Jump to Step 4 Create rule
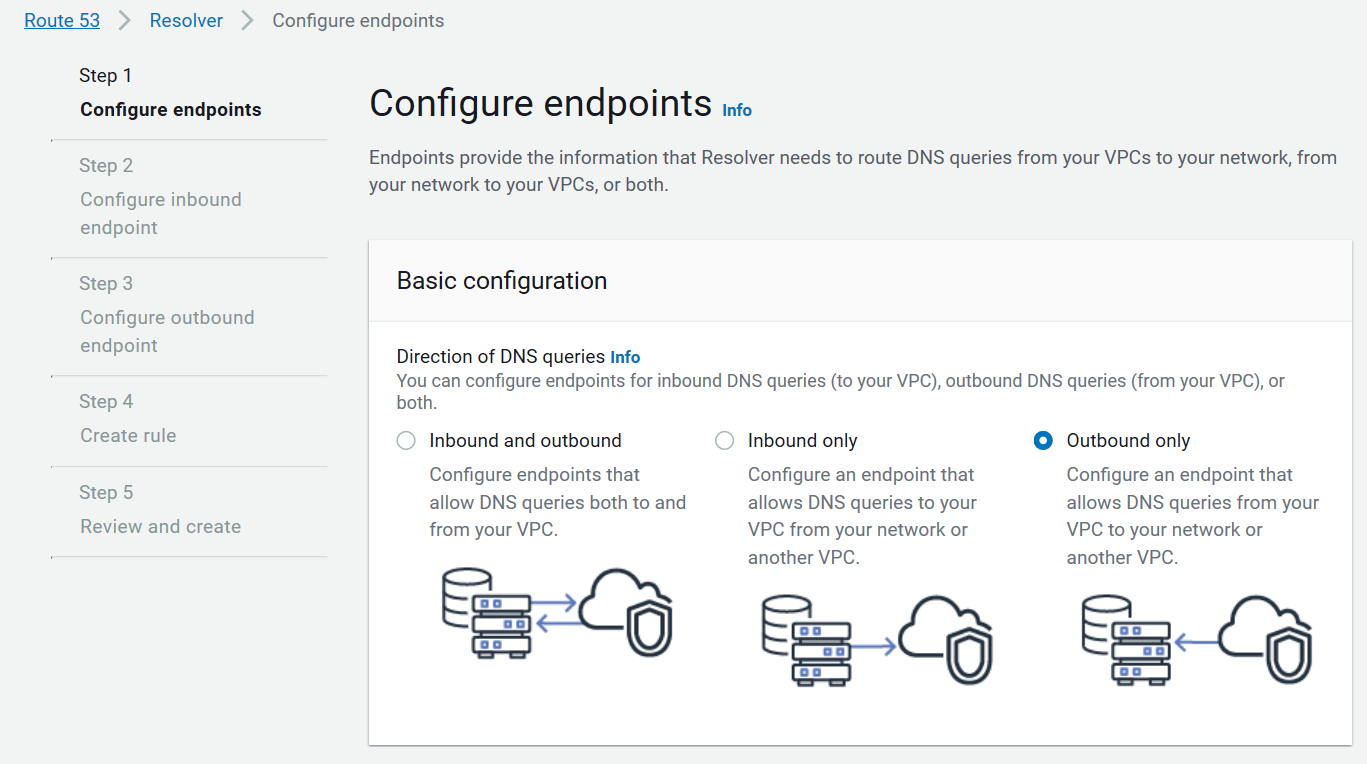 (128, 436)
